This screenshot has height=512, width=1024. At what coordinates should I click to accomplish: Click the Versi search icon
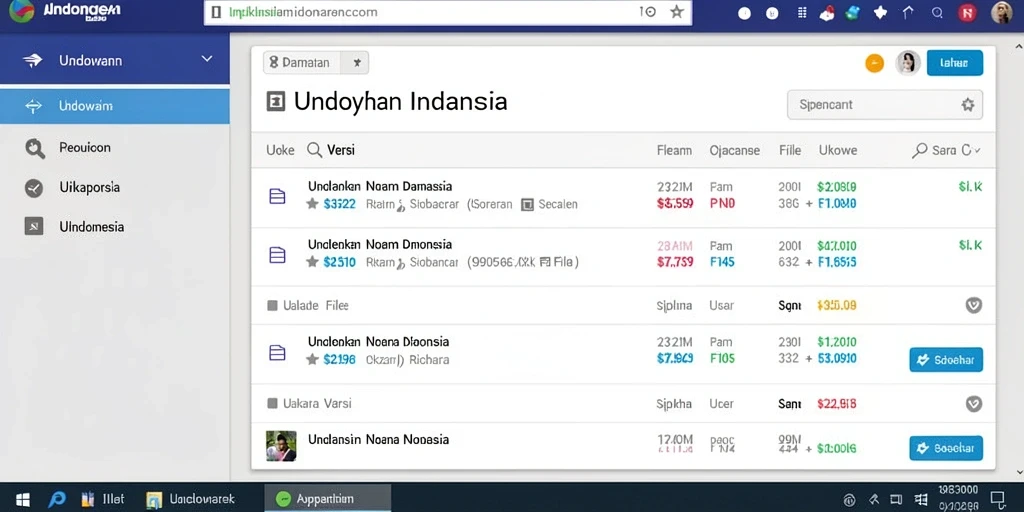314,150
